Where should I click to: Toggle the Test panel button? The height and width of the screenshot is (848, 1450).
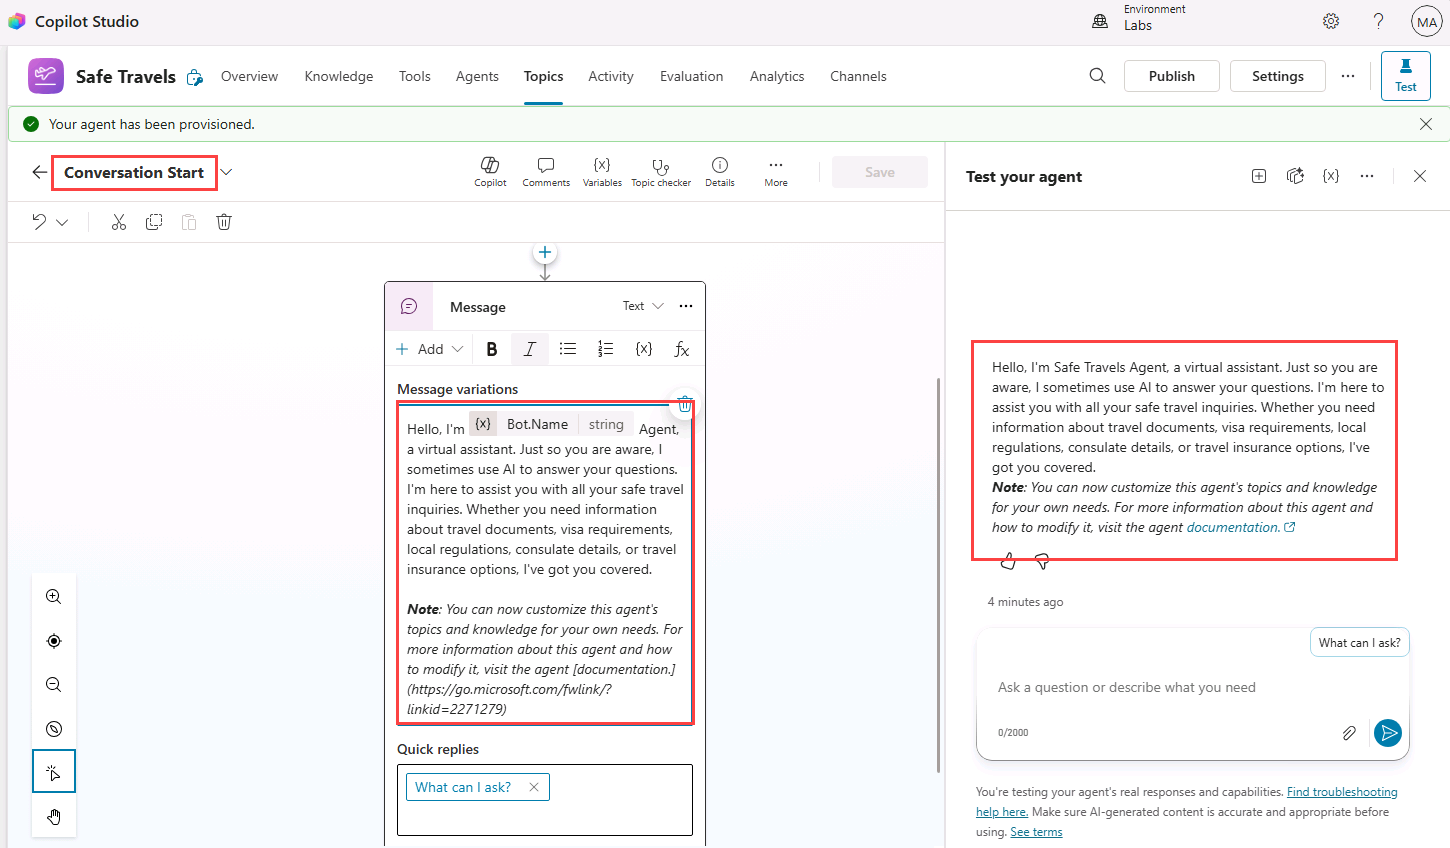[1406, 76]
